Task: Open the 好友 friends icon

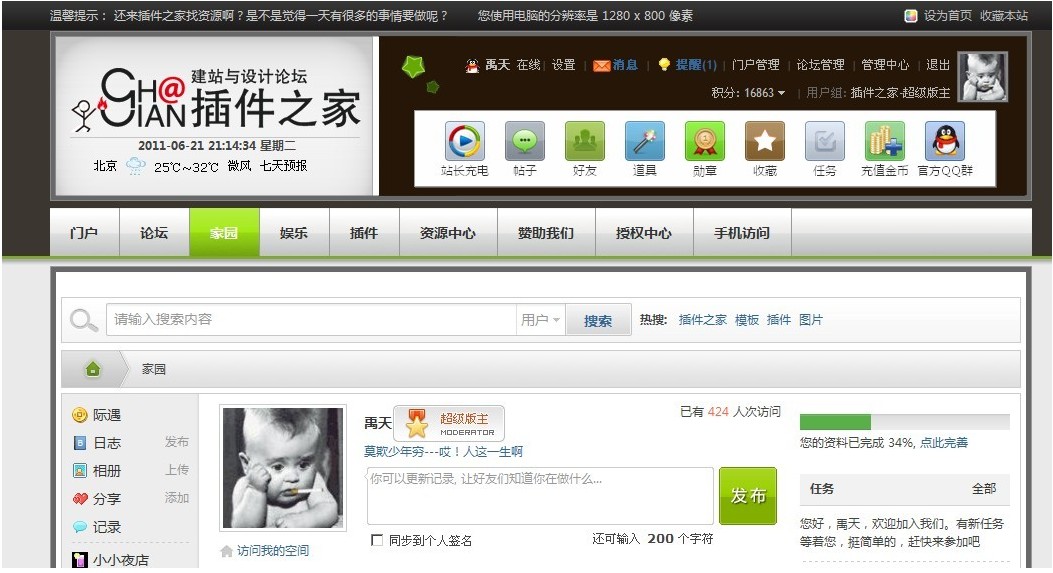Action: tap(584, 141)
